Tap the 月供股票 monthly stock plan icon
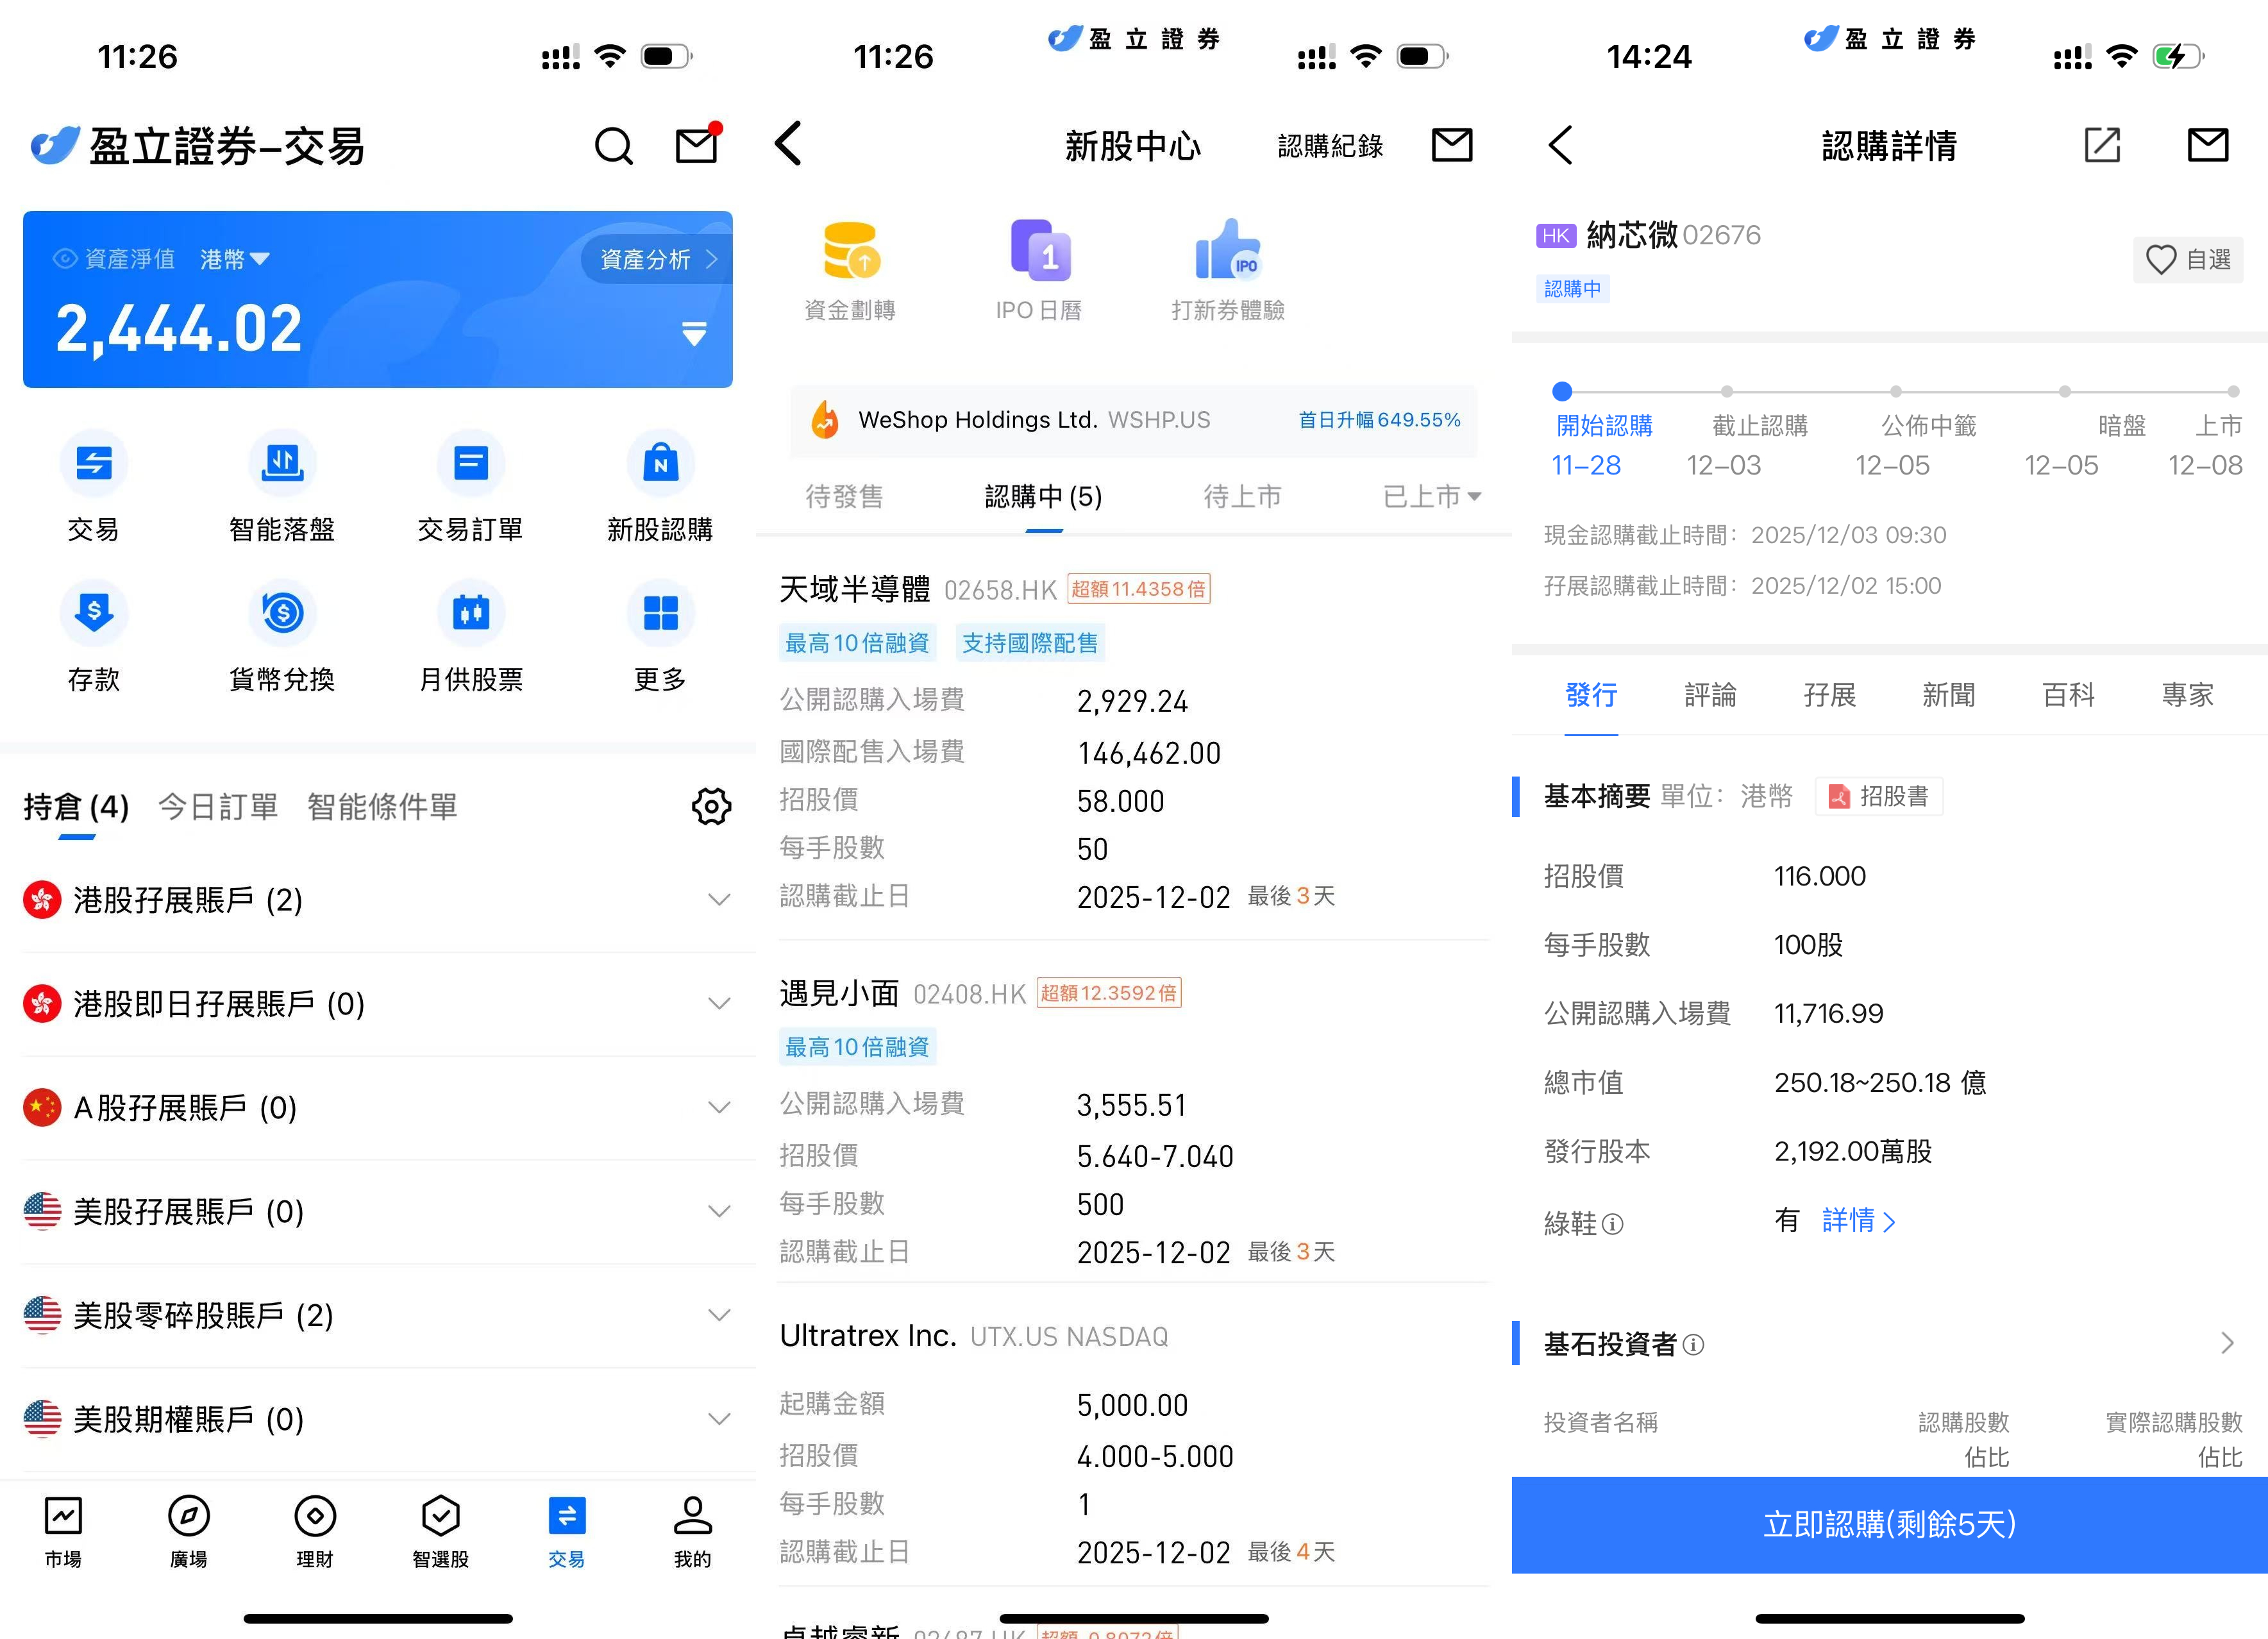The height and width of the screenshot is (1639, 2268). pyautogui.click(x=471, y=613)
